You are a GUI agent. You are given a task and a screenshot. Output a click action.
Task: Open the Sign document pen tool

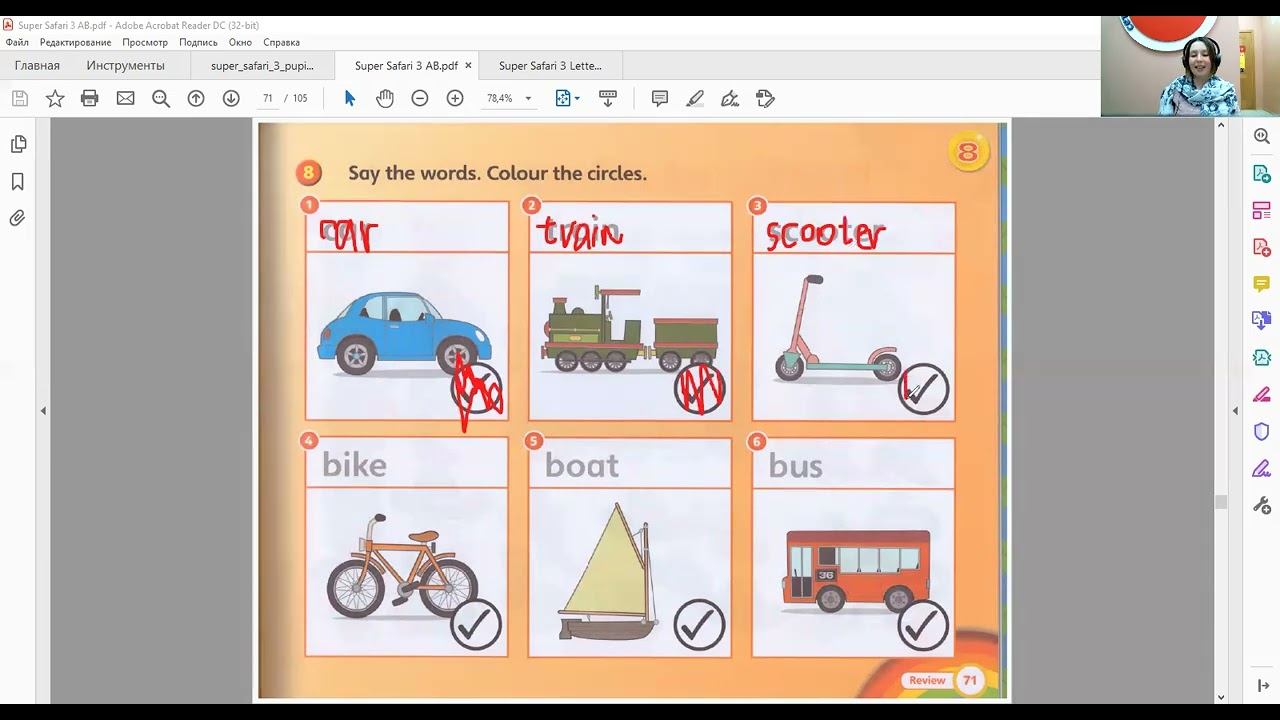pos(730,98)
